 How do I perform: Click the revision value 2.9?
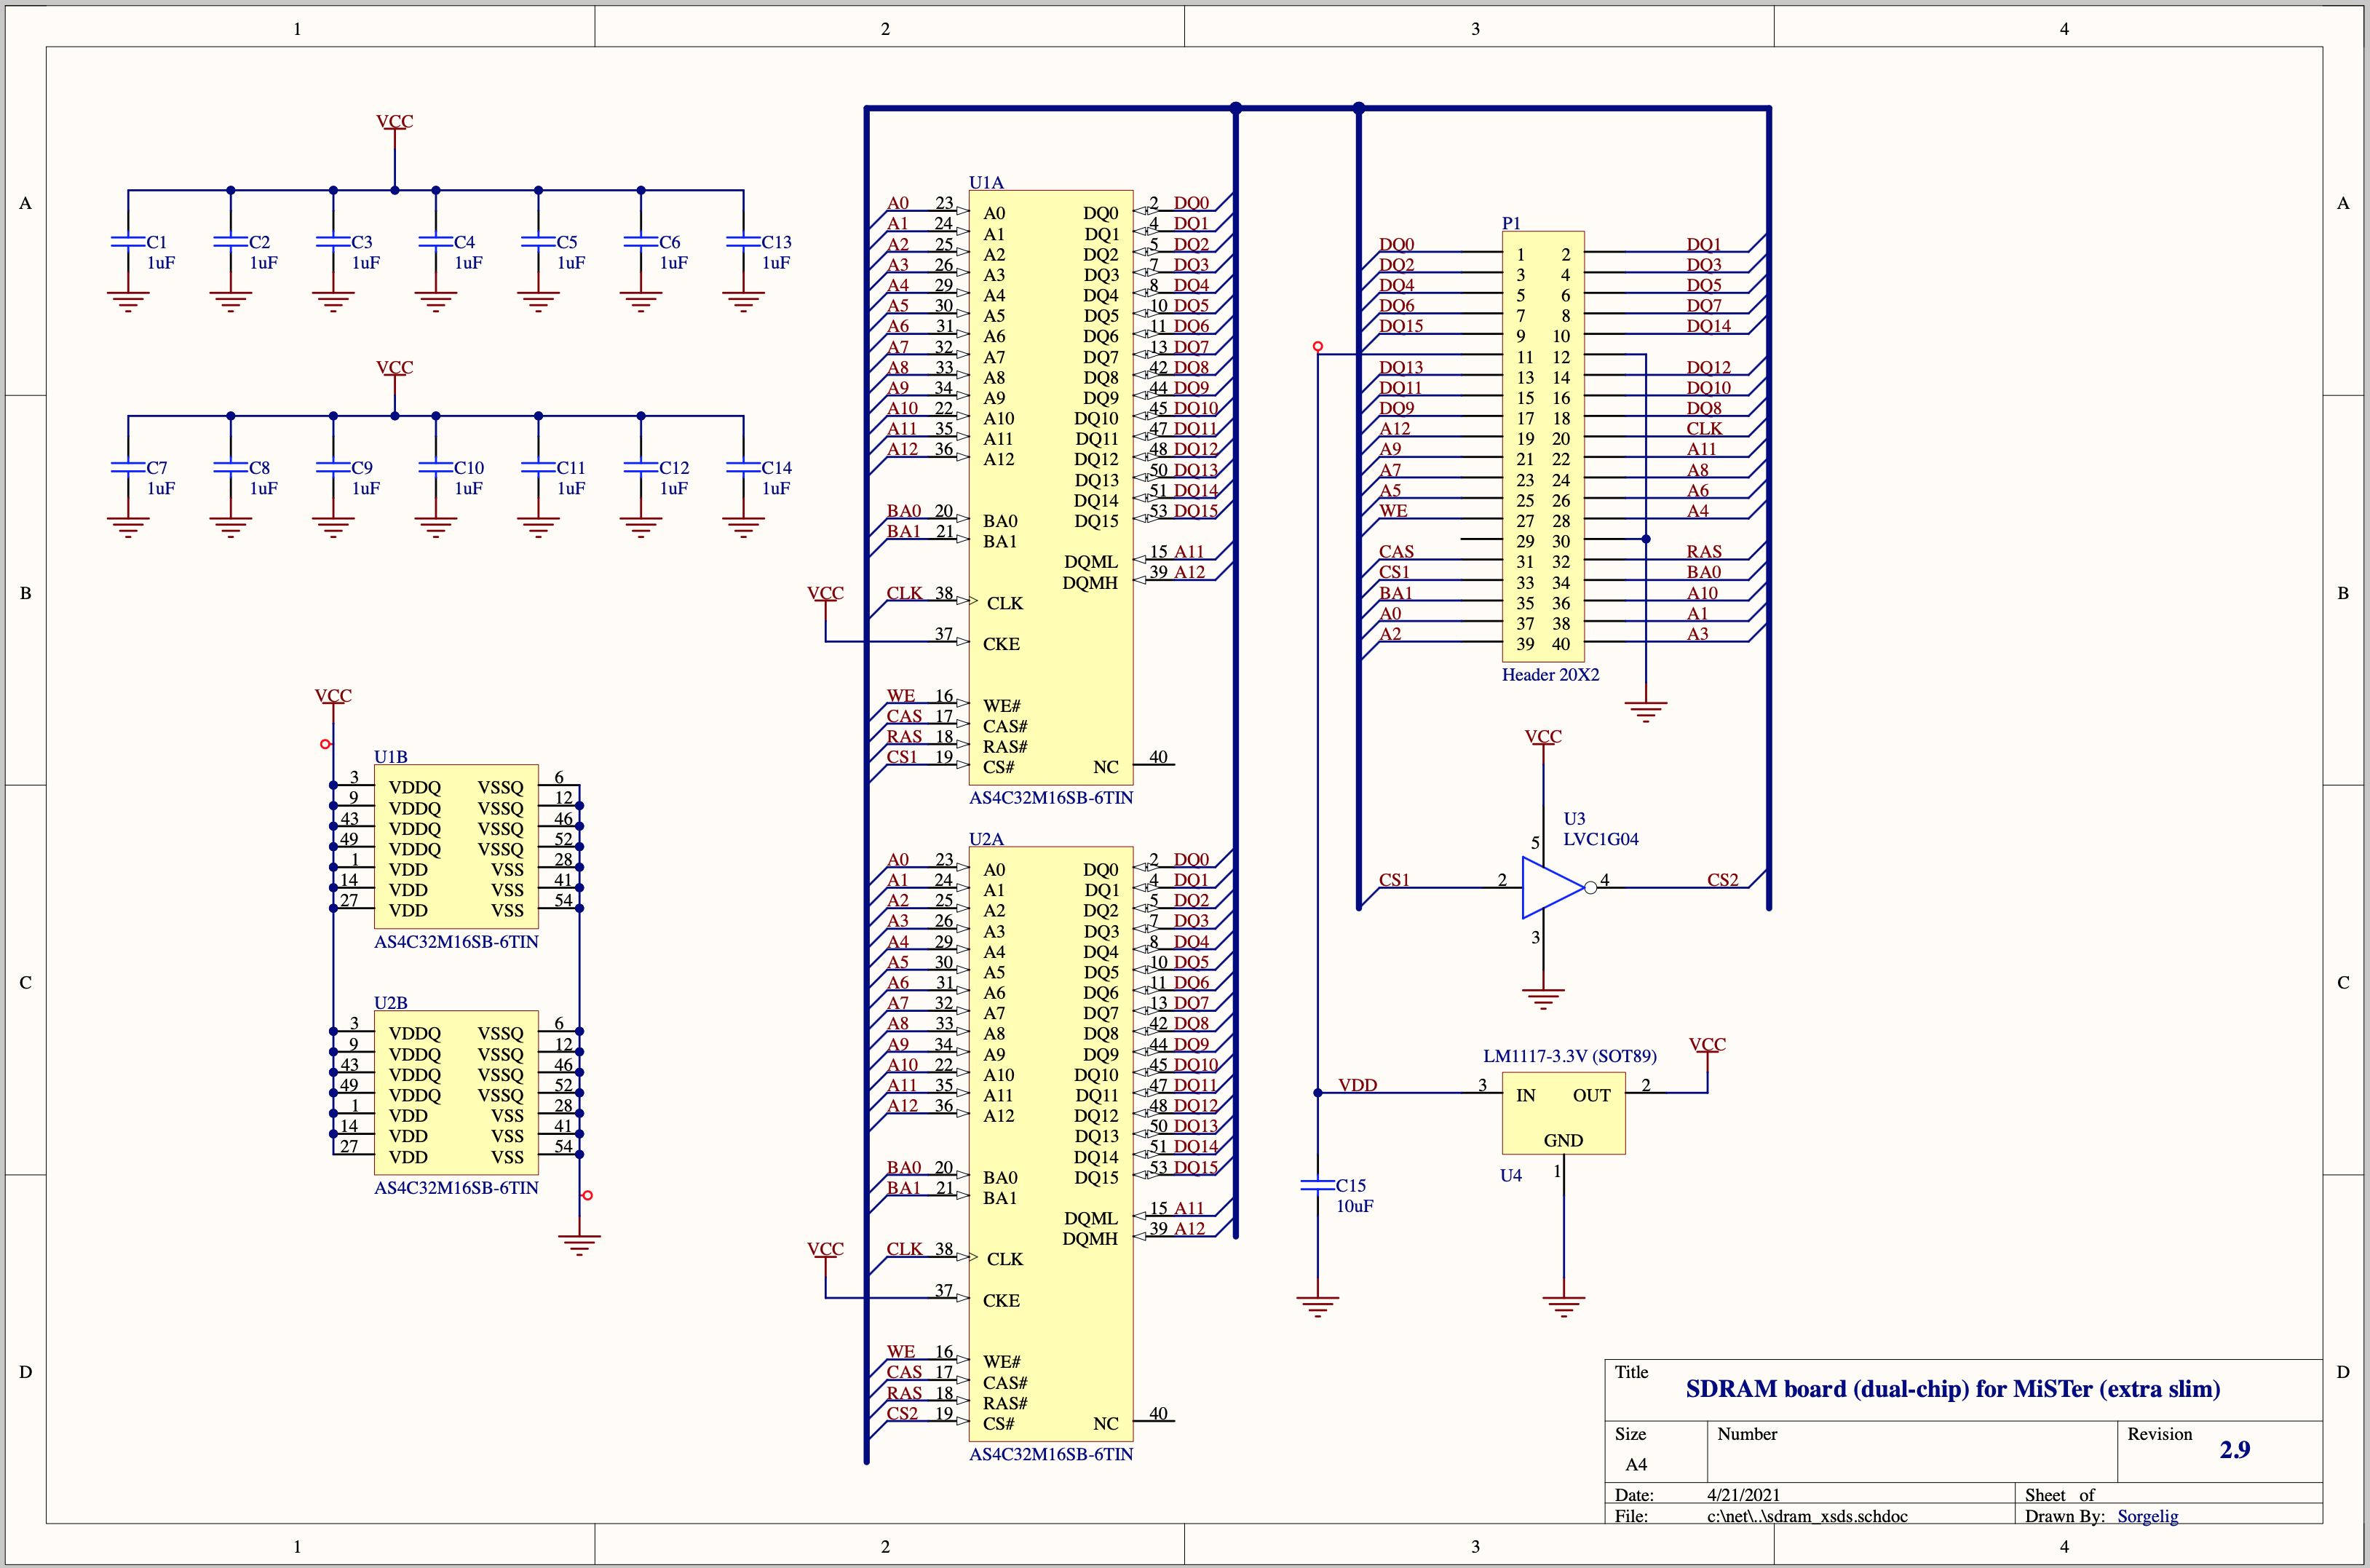click(2234, 1450)
